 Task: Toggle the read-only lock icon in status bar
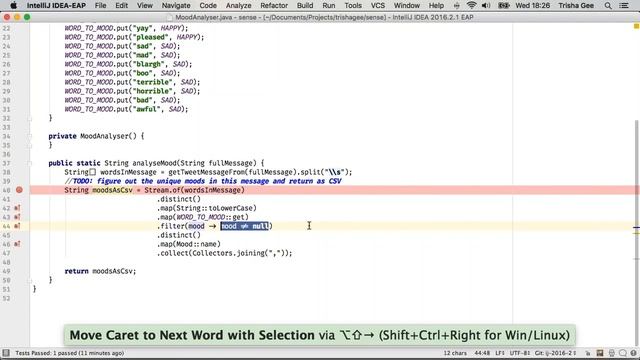click(588, 353)
